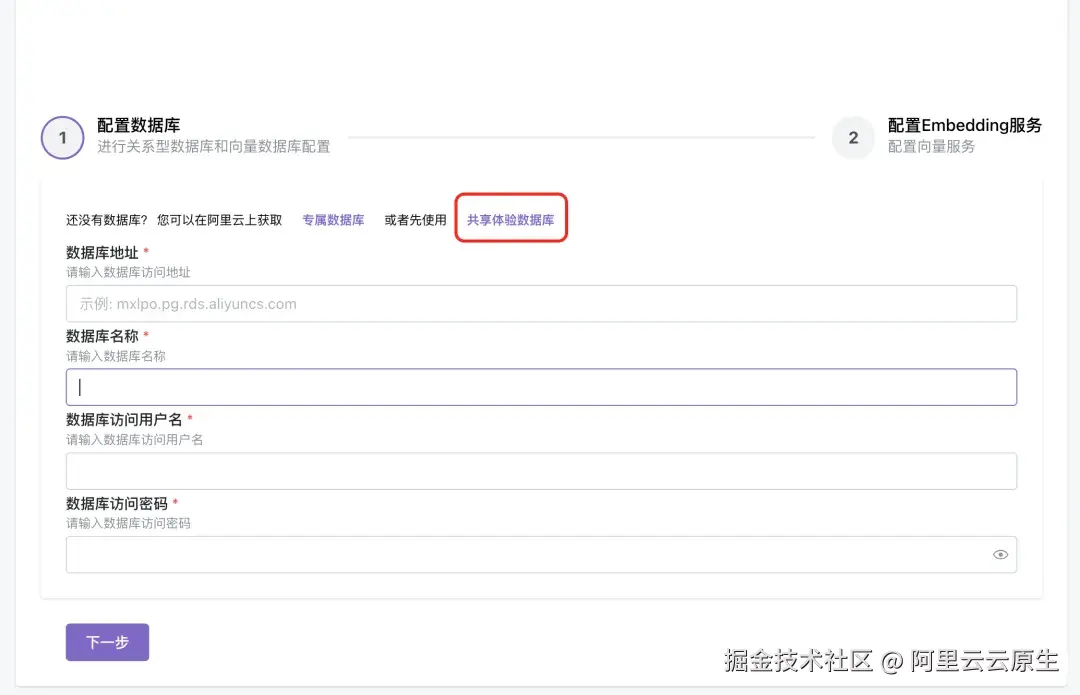The image size is (1080, 695).
Task: Click the 数据库地址 field label
Action: click(x=102, y=253)
